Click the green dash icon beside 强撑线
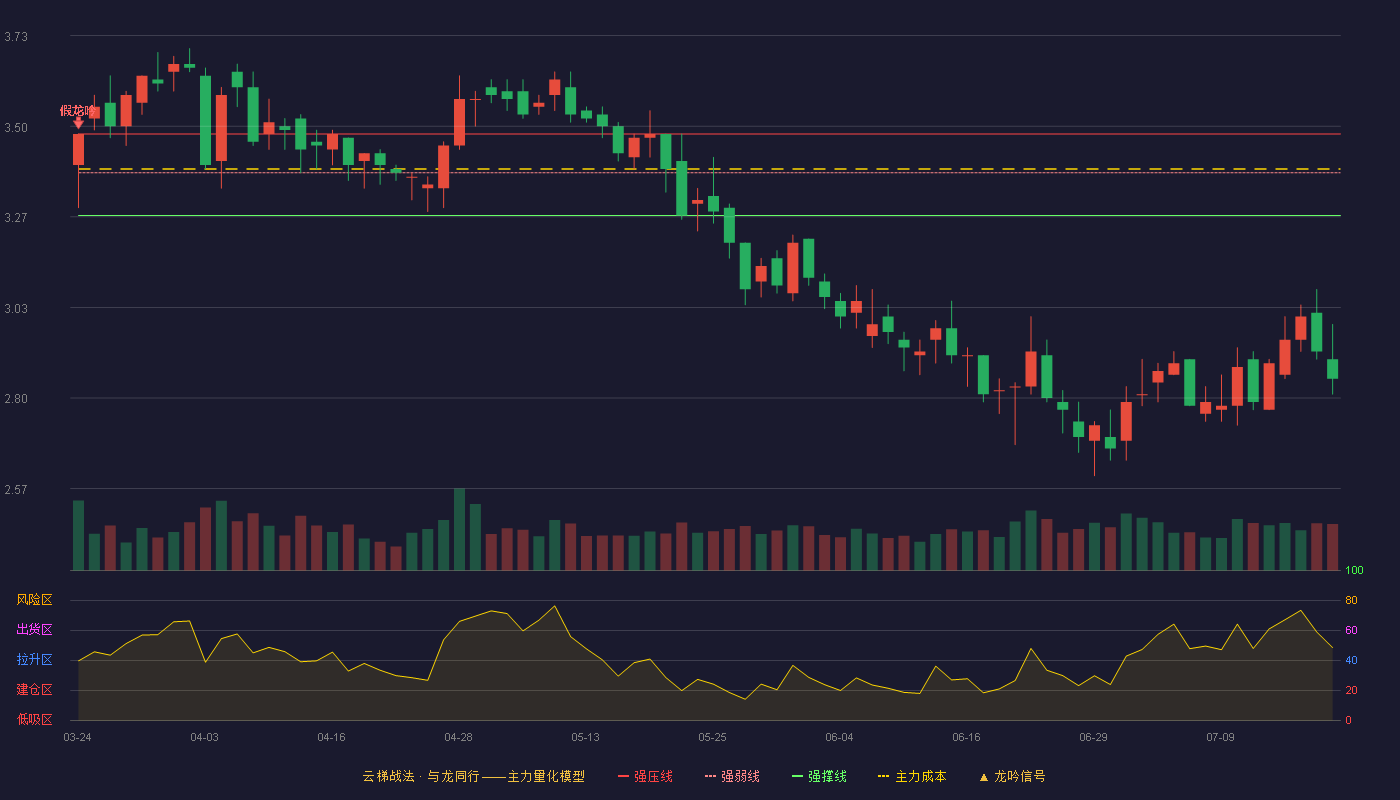The height and width of the screenshot is (800, 1400). pyautogui.click(x=797, y=776)
